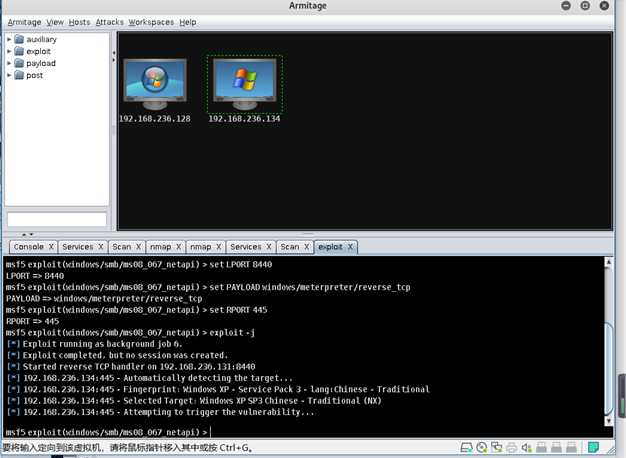Open the View menu
The image size is (626, 458).
point(55,22)
